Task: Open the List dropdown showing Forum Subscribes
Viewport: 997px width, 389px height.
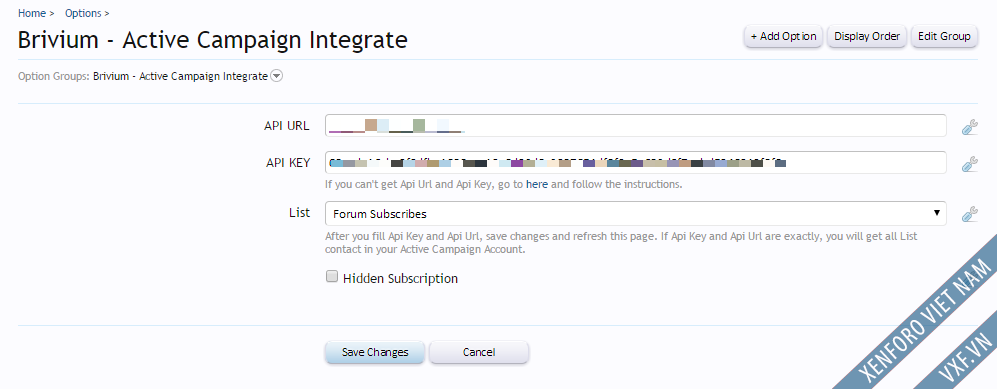Action: 635,214
